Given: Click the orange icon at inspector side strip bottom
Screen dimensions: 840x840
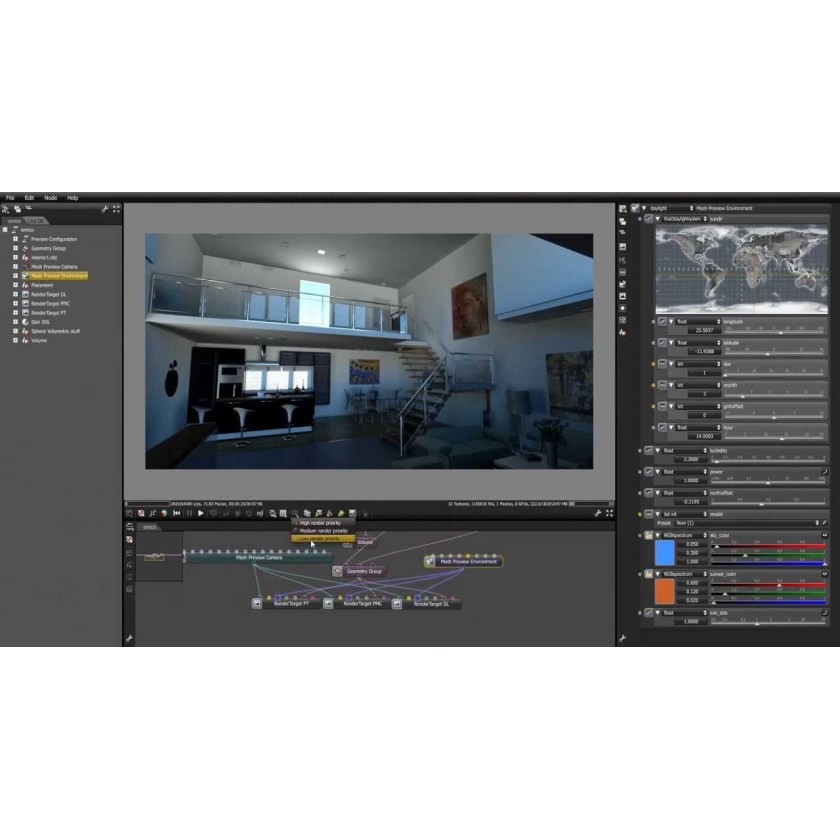Looking at the screenshot, I should (x=622, y=333).
